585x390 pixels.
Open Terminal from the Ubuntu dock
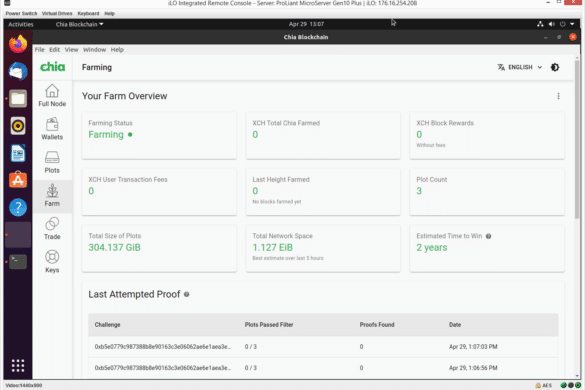click(x=18, y=262)
